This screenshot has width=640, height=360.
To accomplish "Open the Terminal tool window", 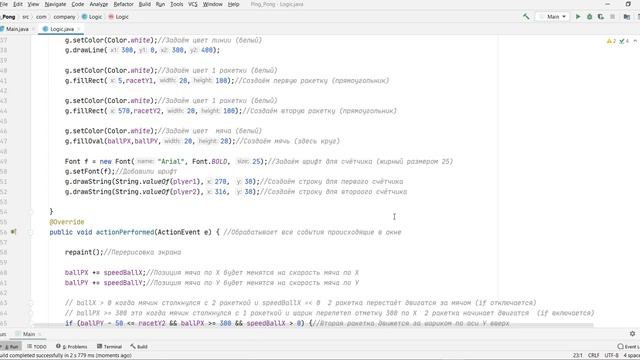I will point(109,347).
